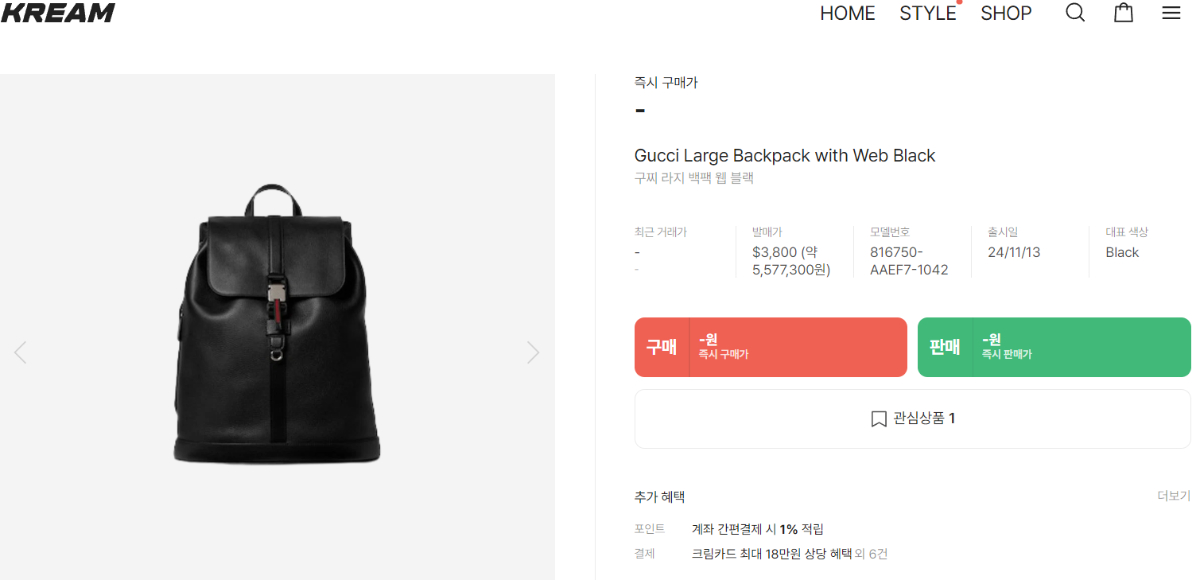Click the Gucci backpack product image
The width and height of the screenshot is (1200, 580).
pyautogui.click(x=277, y=325)
